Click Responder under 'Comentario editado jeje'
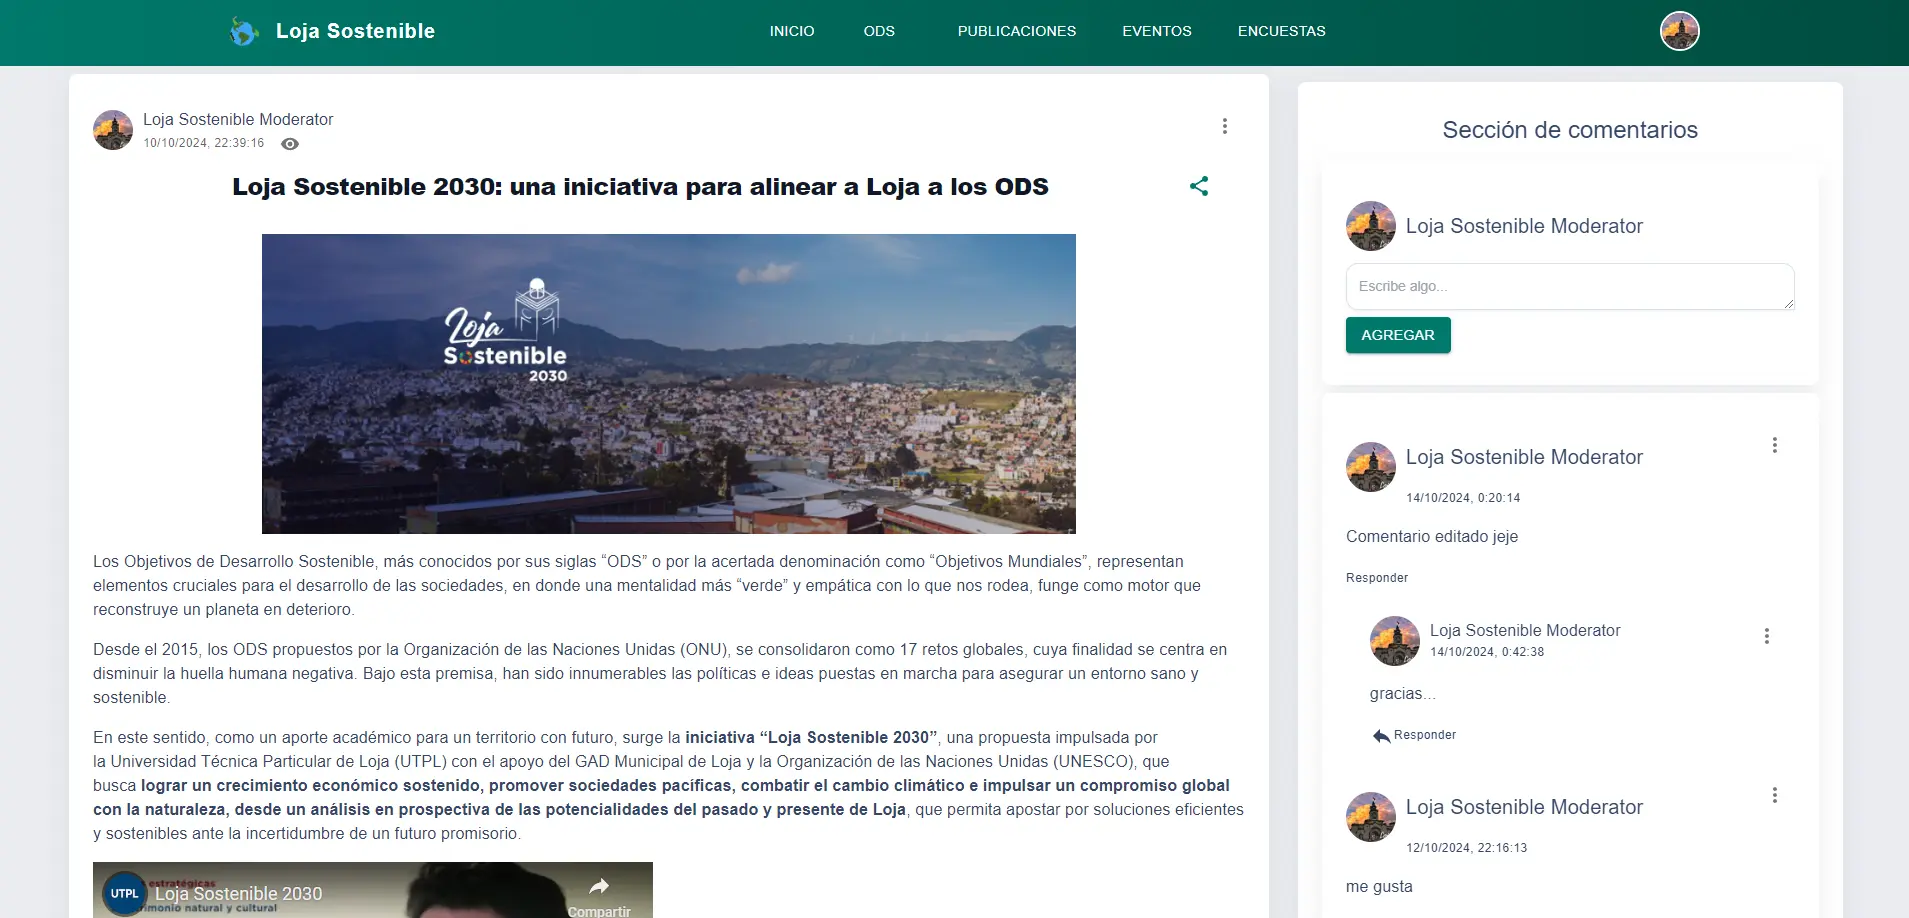This screenshot has width=1909, height=918. coord(1377,577)
